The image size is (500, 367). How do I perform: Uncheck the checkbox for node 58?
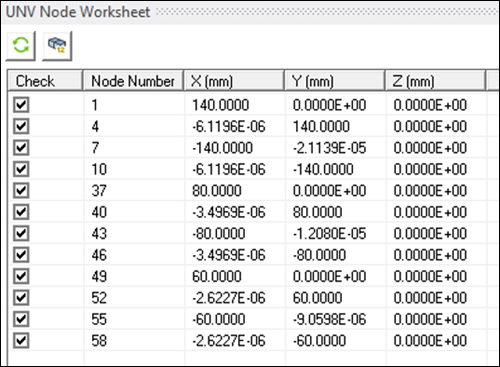pos(21,341)
